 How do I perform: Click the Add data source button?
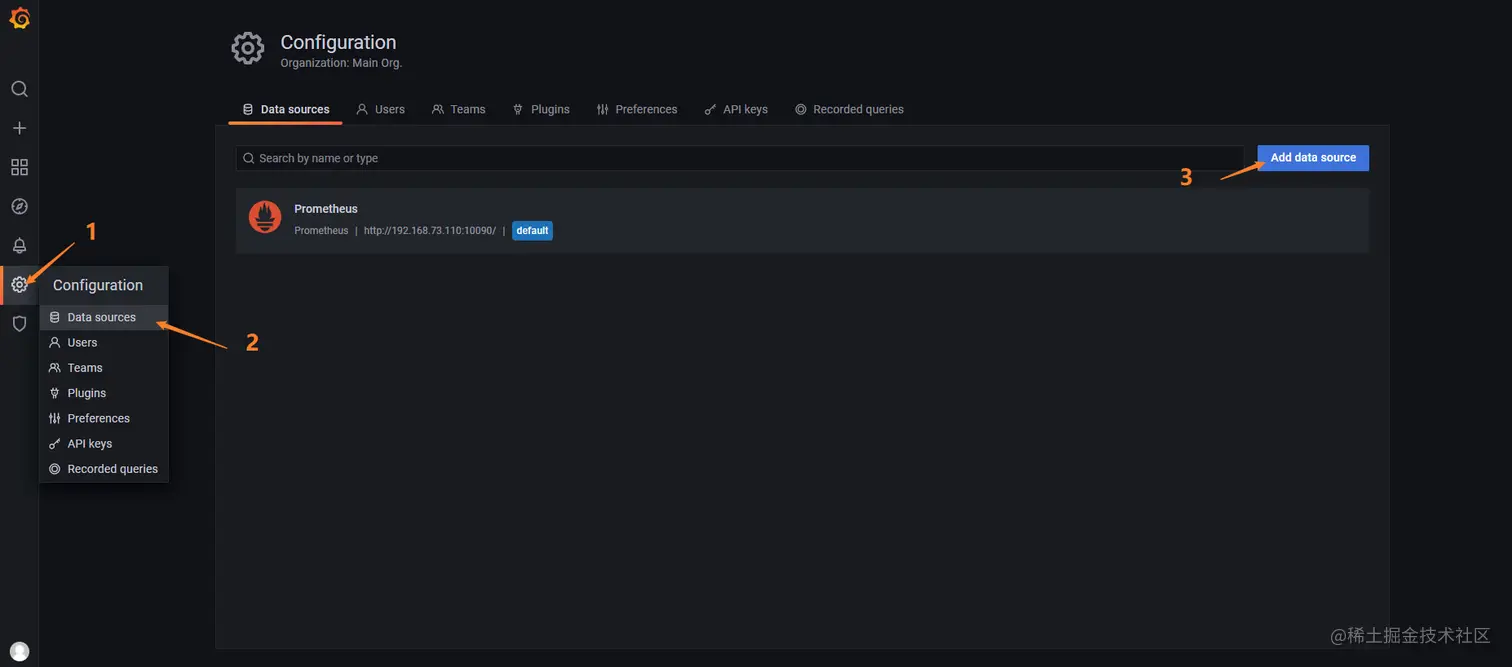(1312, 157)
